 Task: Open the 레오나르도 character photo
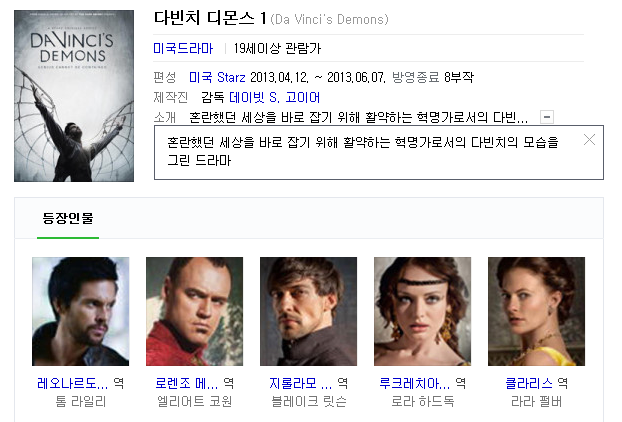tap(81, 311)
